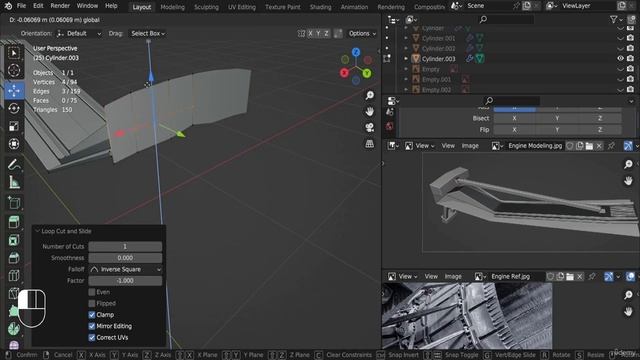Uncheck the Clamp checkbox
The height and width of the screenshot is (360, 640).
click(92, 315)
